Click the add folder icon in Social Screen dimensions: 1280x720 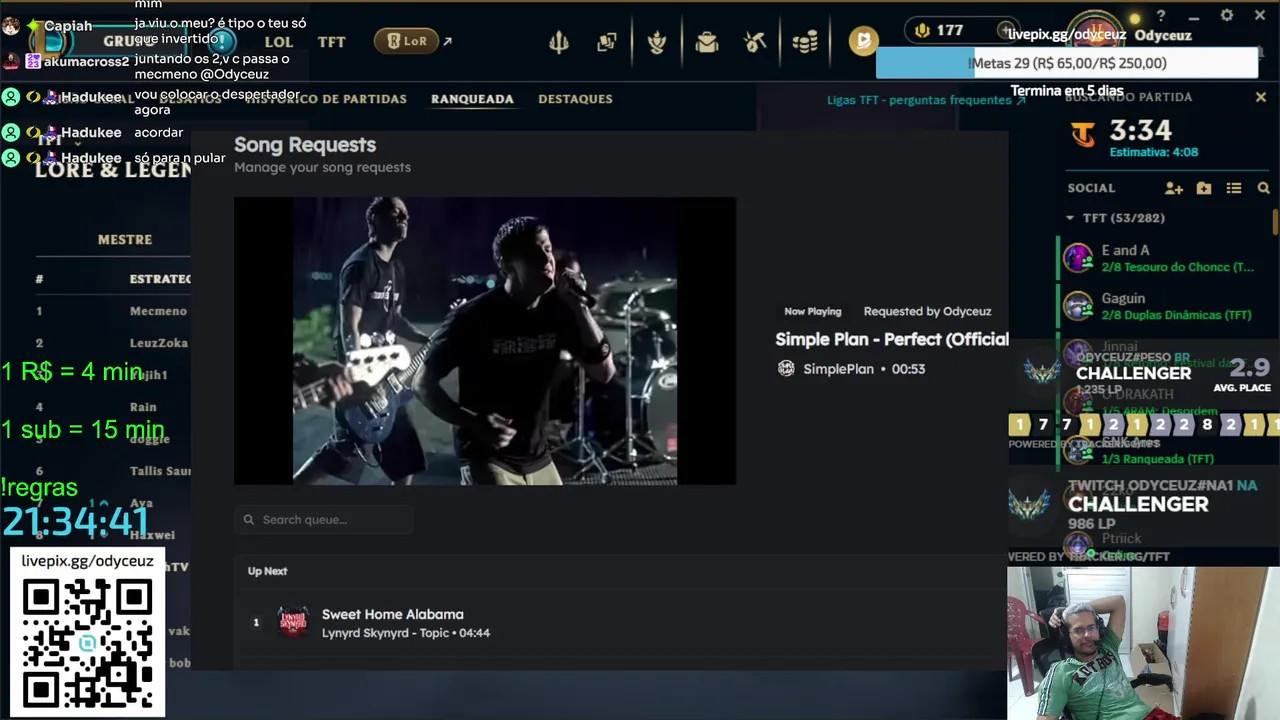pos(1204,188)
